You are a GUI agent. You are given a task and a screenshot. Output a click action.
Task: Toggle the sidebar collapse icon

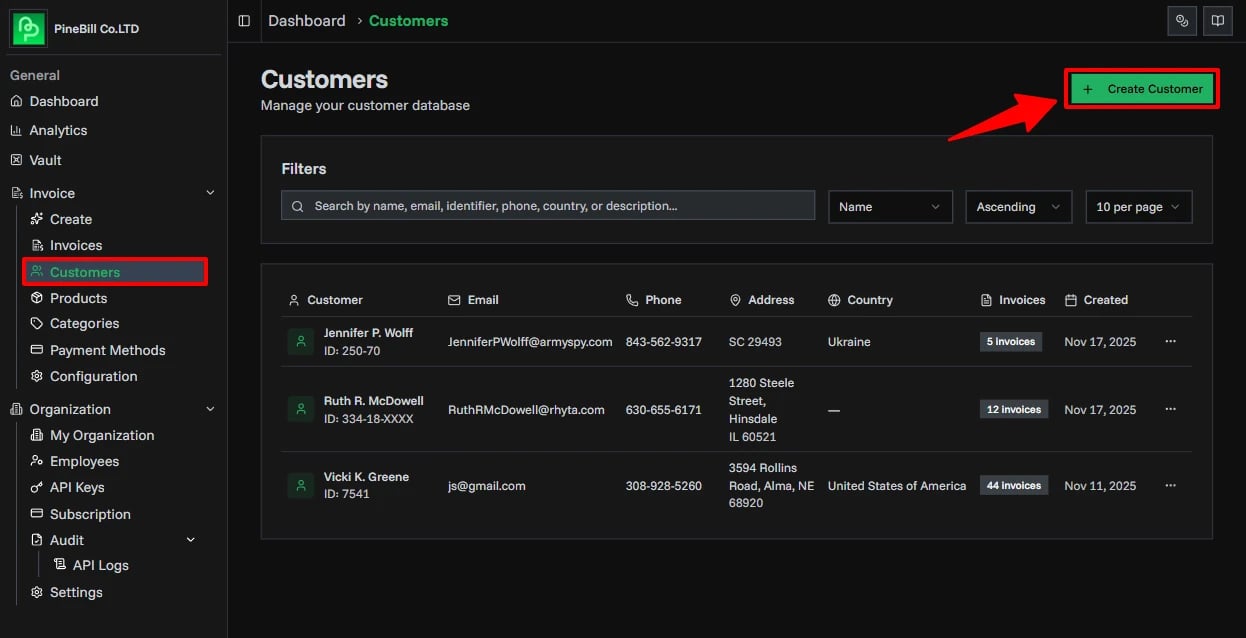(241, 20)
